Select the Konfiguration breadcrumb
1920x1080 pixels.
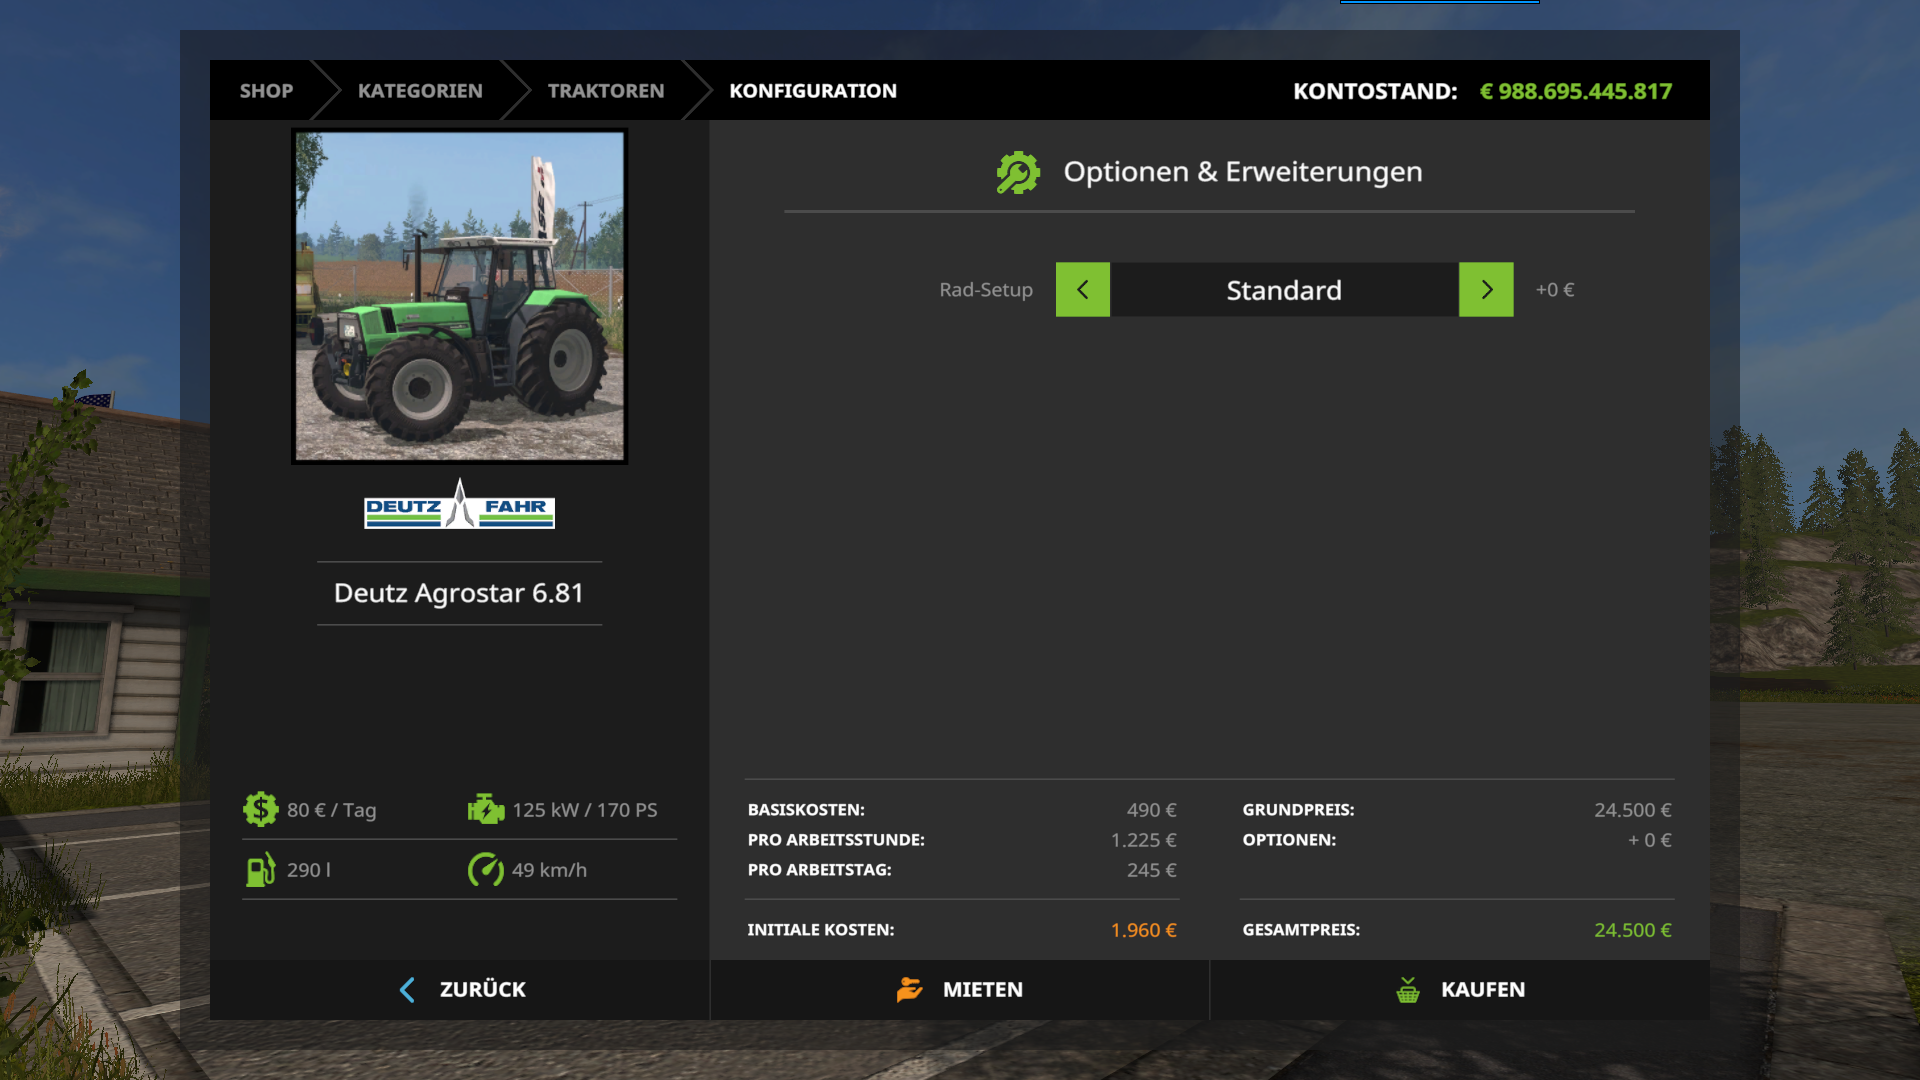coord(812,91)
